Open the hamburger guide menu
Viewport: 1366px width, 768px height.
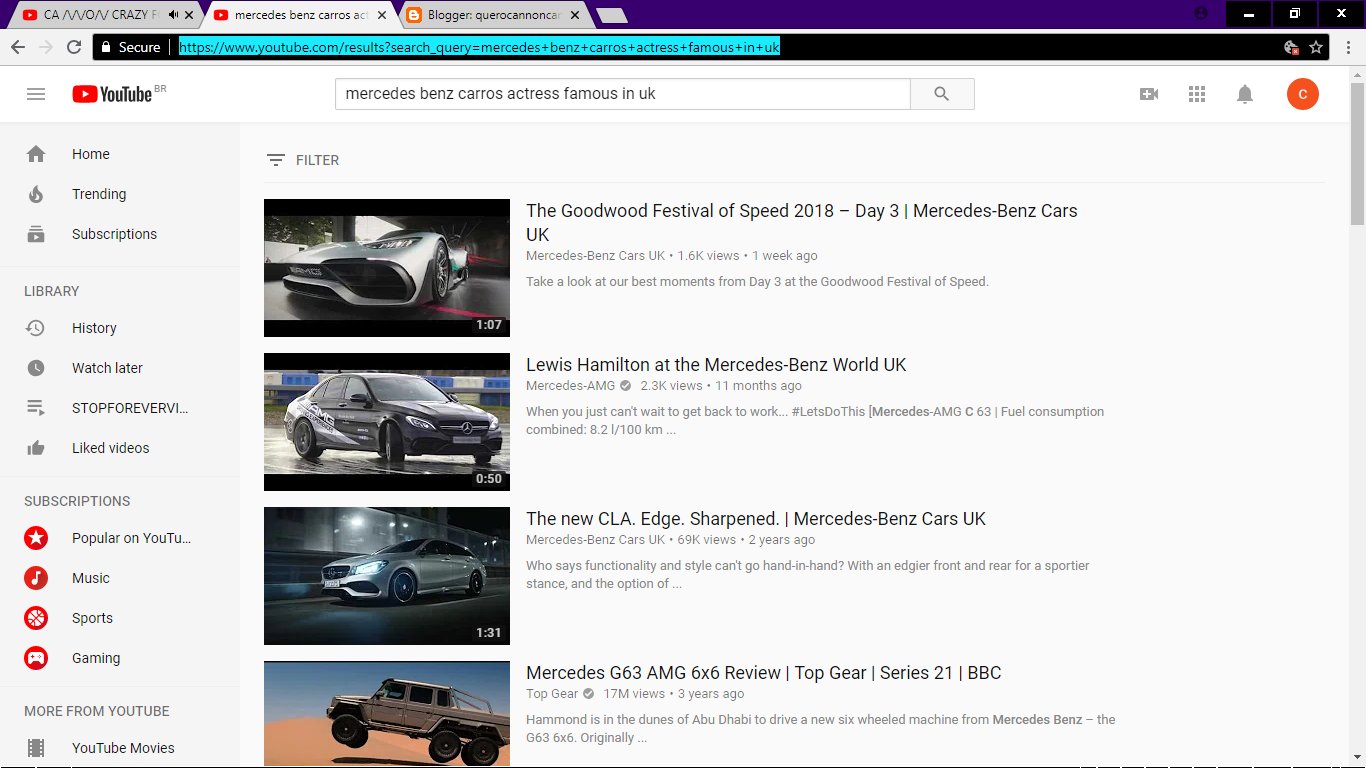pos(36,94)
